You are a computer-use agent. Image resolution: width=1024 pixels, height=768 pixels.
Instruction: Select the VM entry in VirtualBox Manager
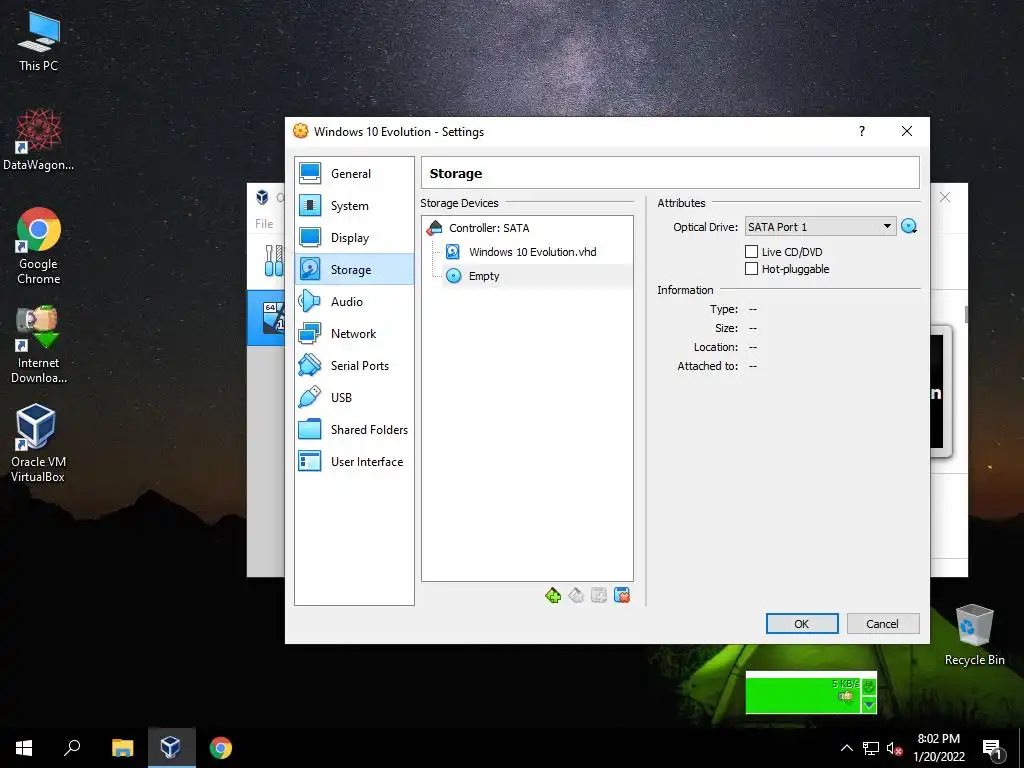click(x=266, y=318)
